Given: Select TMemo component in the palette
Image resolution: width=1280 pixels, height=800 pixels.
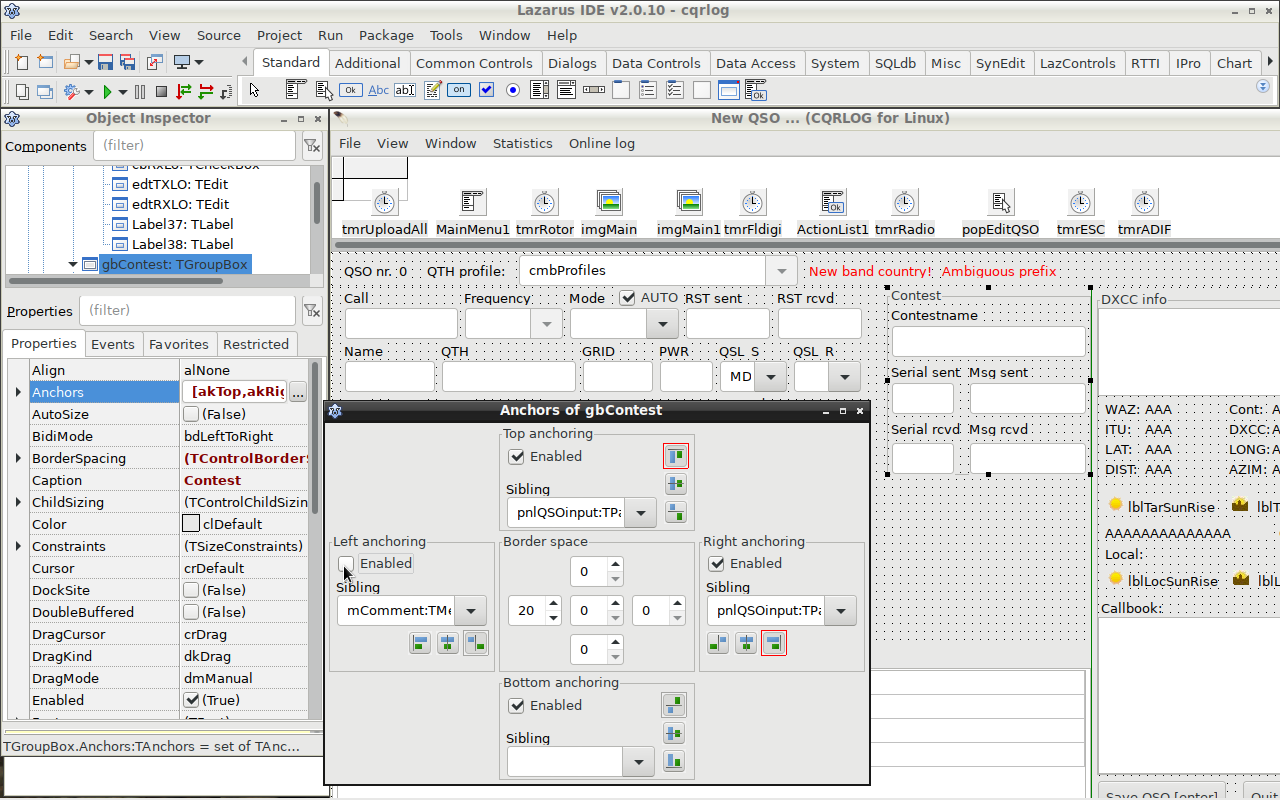Looking at the screenshot, I should tap(432, 90).
